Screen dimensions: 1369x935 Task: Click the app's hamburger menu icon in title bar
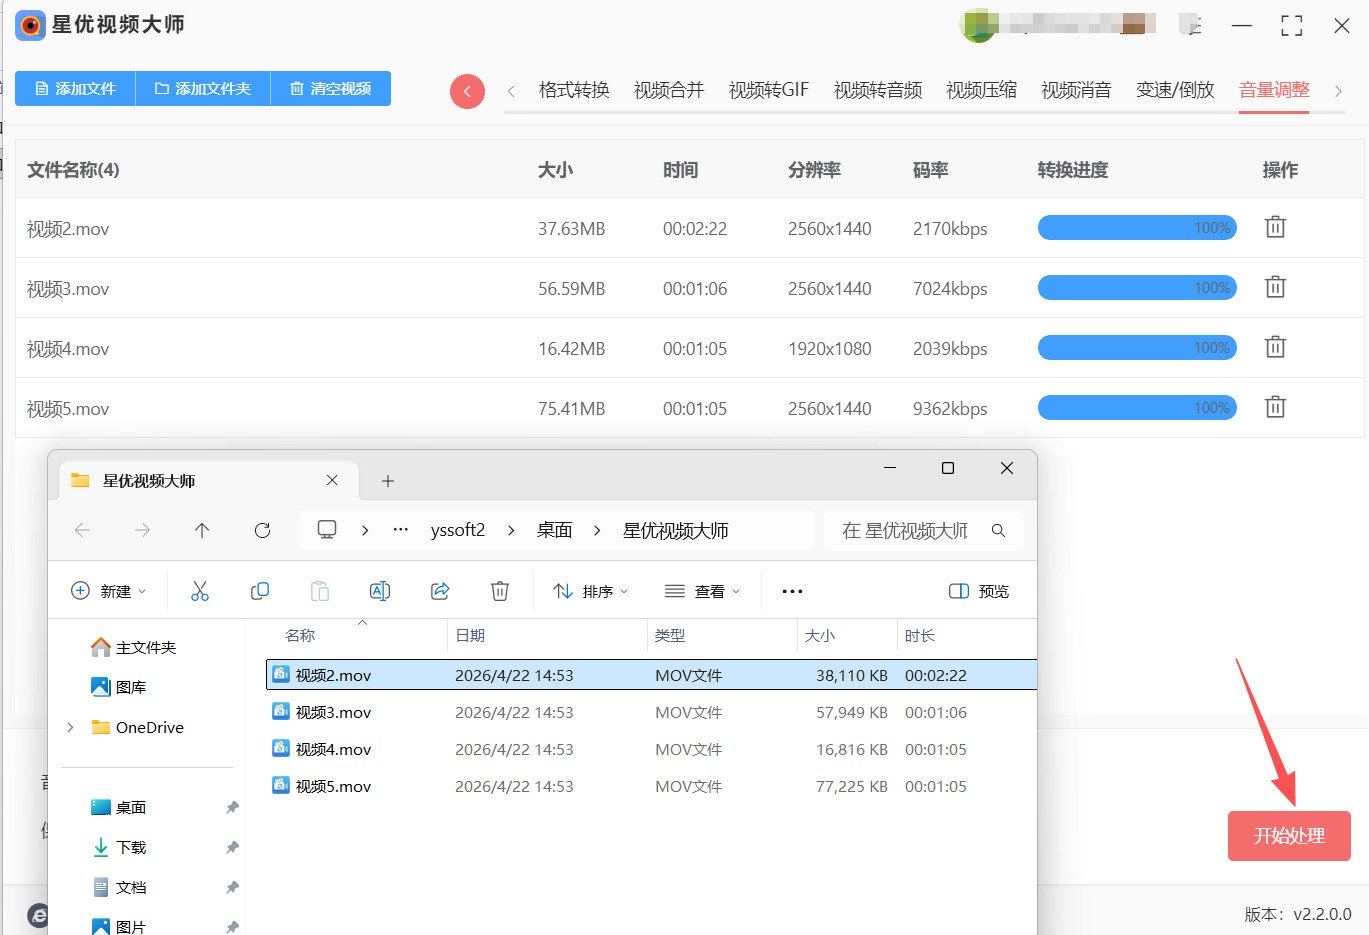1190,26
